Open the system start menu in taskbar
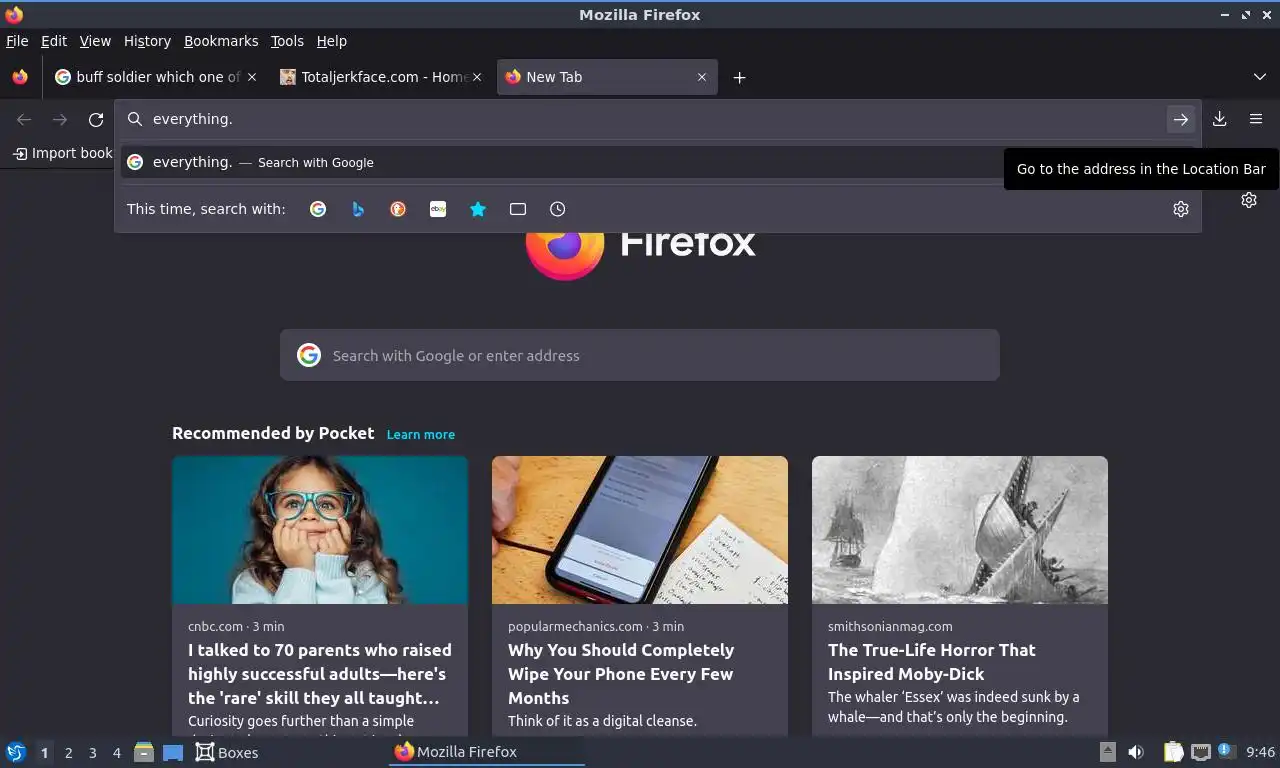Image resolution: width=1280 pixels, height=768 pixels. (x=16, y=752)
